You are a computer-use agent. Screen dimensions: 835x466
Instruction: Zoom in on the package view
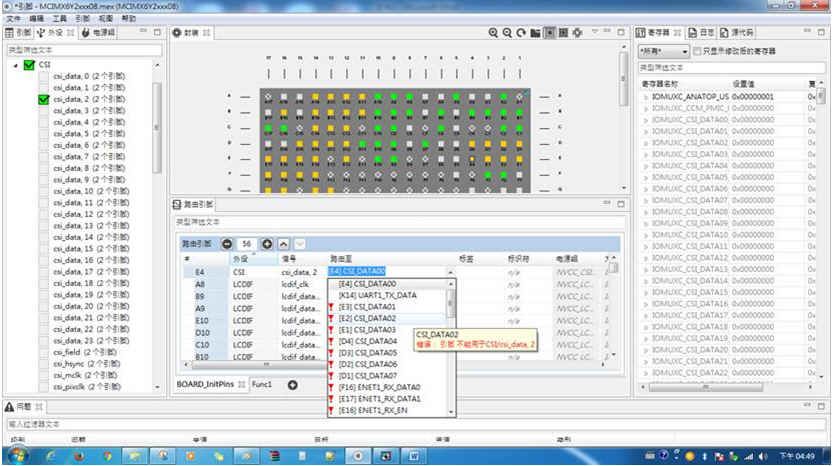[493, 33]
